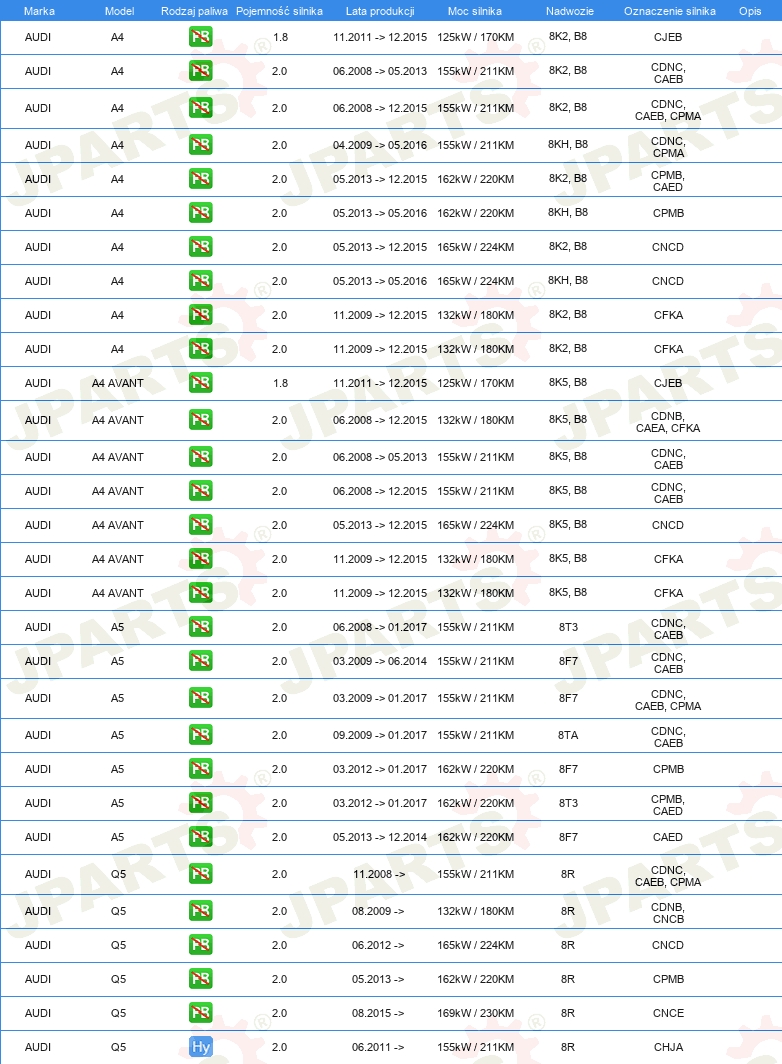Click the fuel icon in the A5 8F7 CPMB row
The height and width of the screenshot is (1064, 782).
[200, 769]
